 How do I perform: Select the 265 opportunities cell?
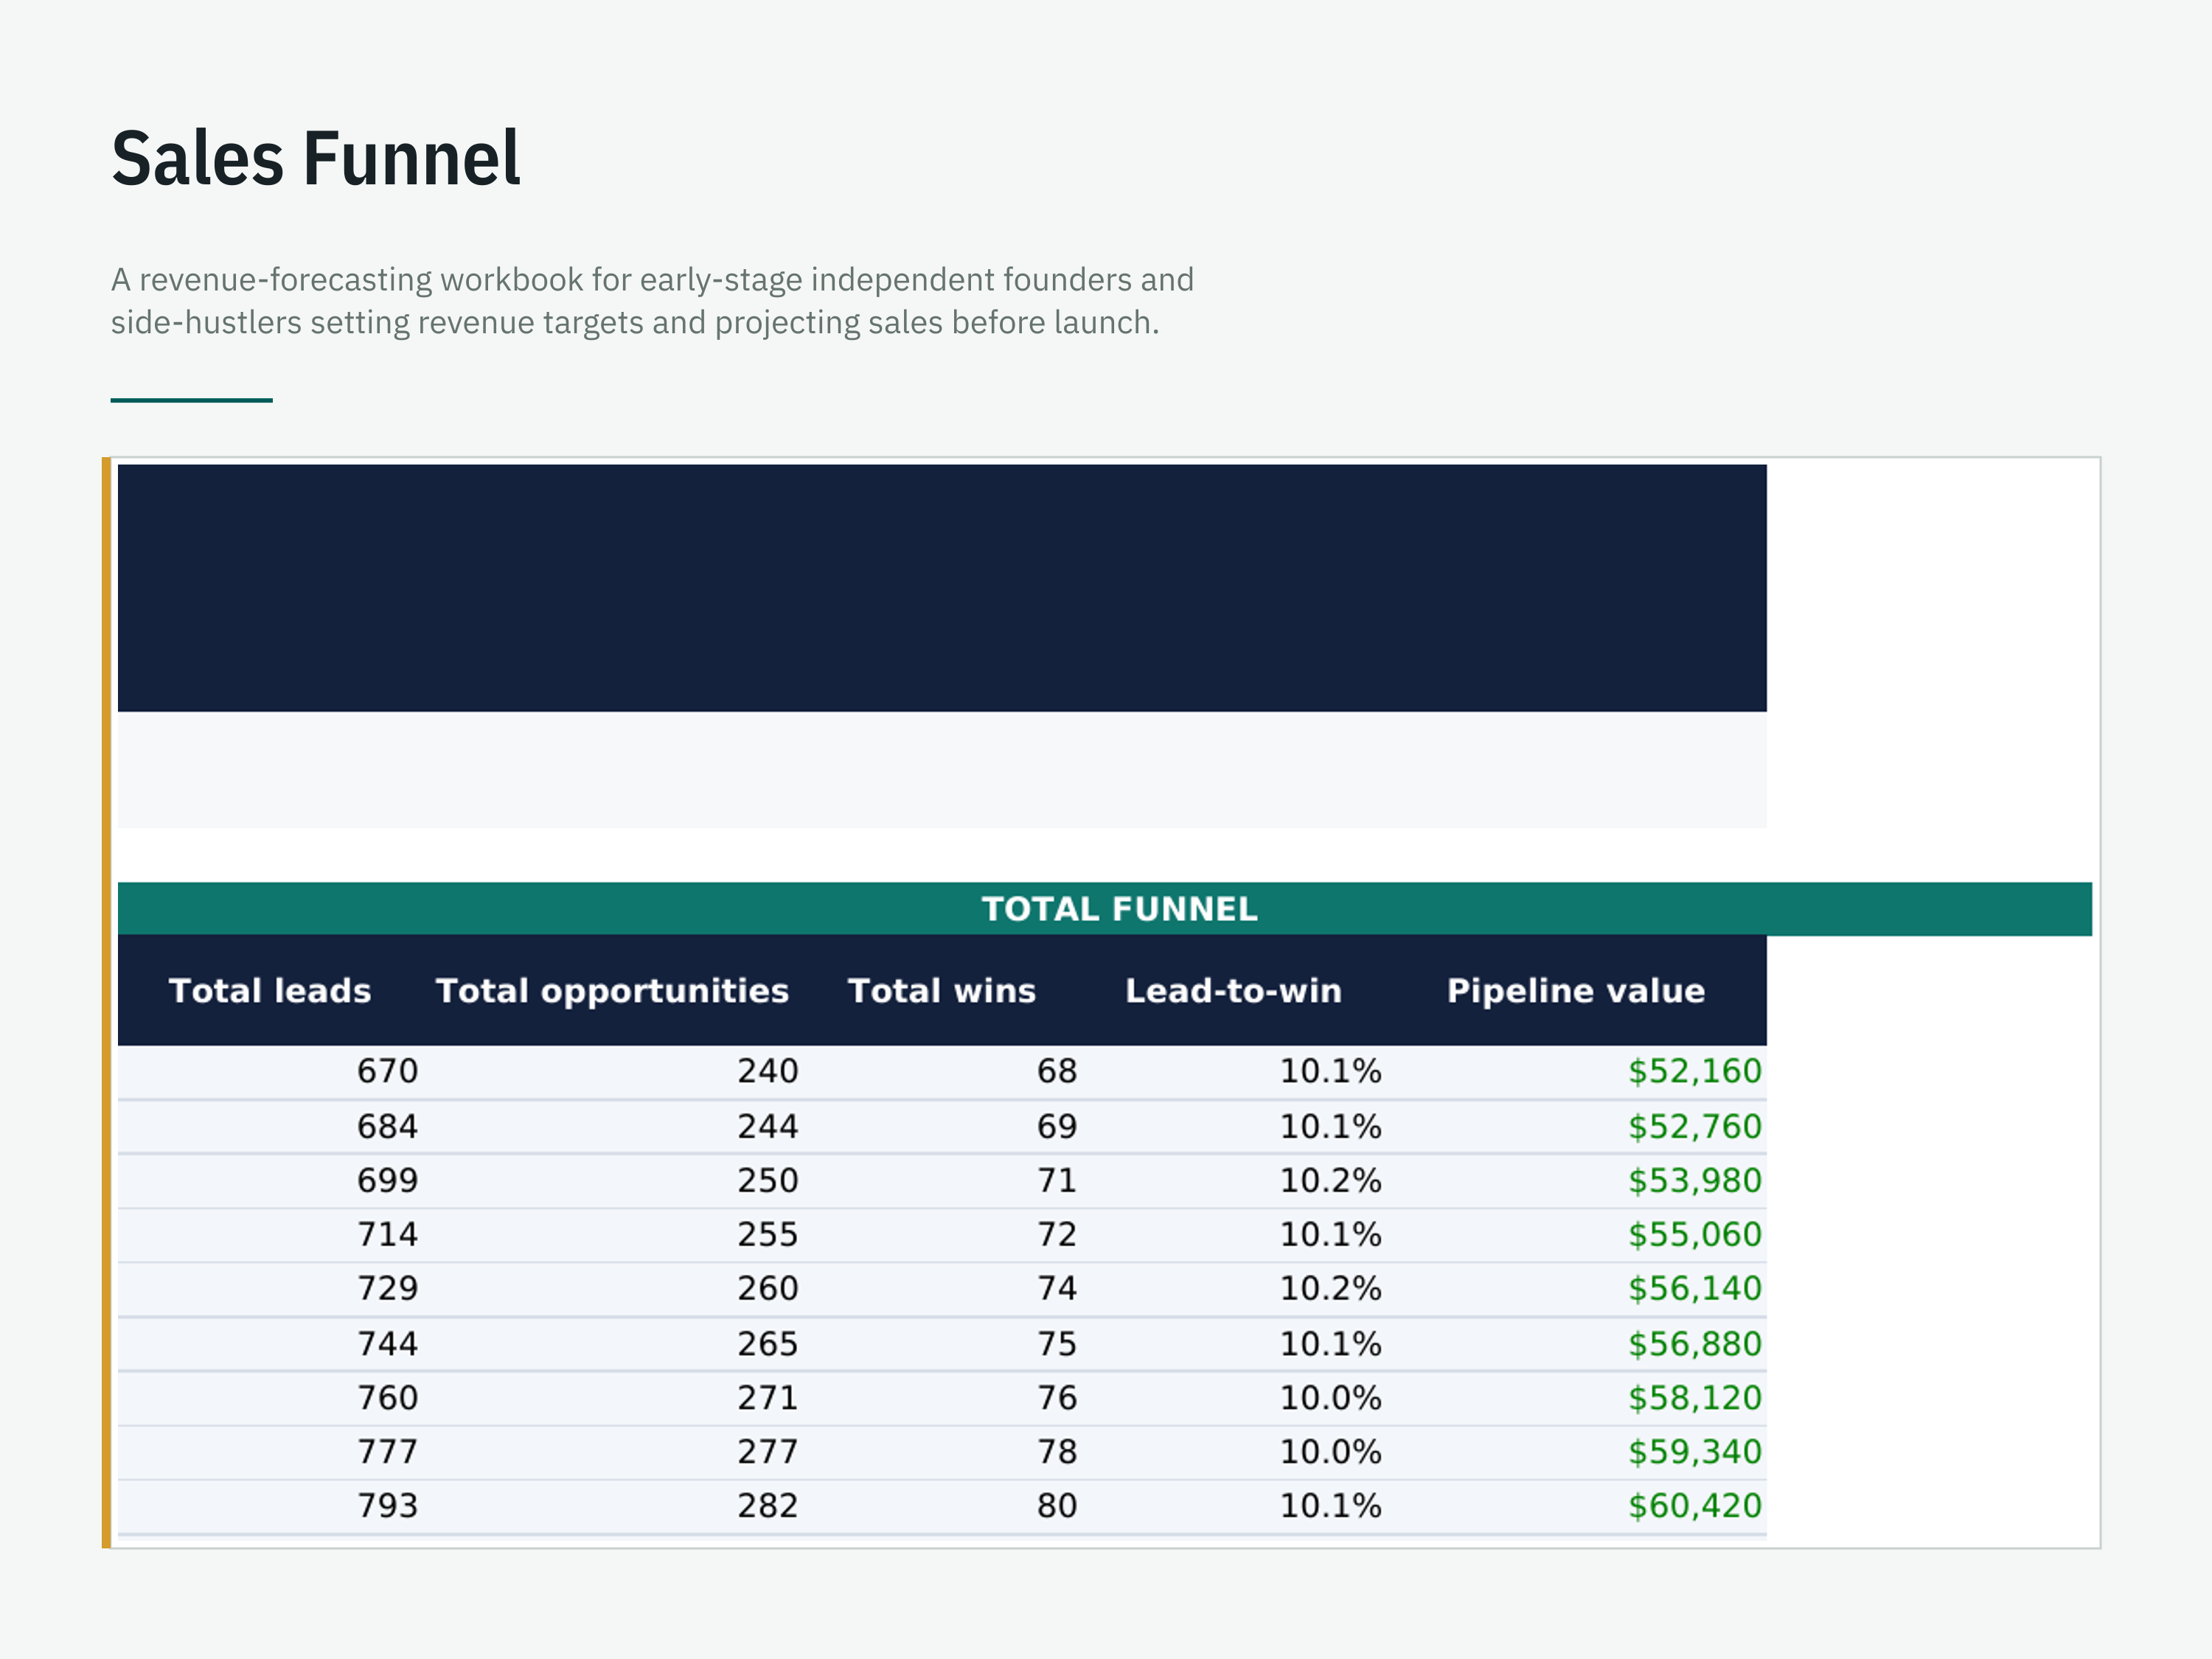(x=768, y=1343)
